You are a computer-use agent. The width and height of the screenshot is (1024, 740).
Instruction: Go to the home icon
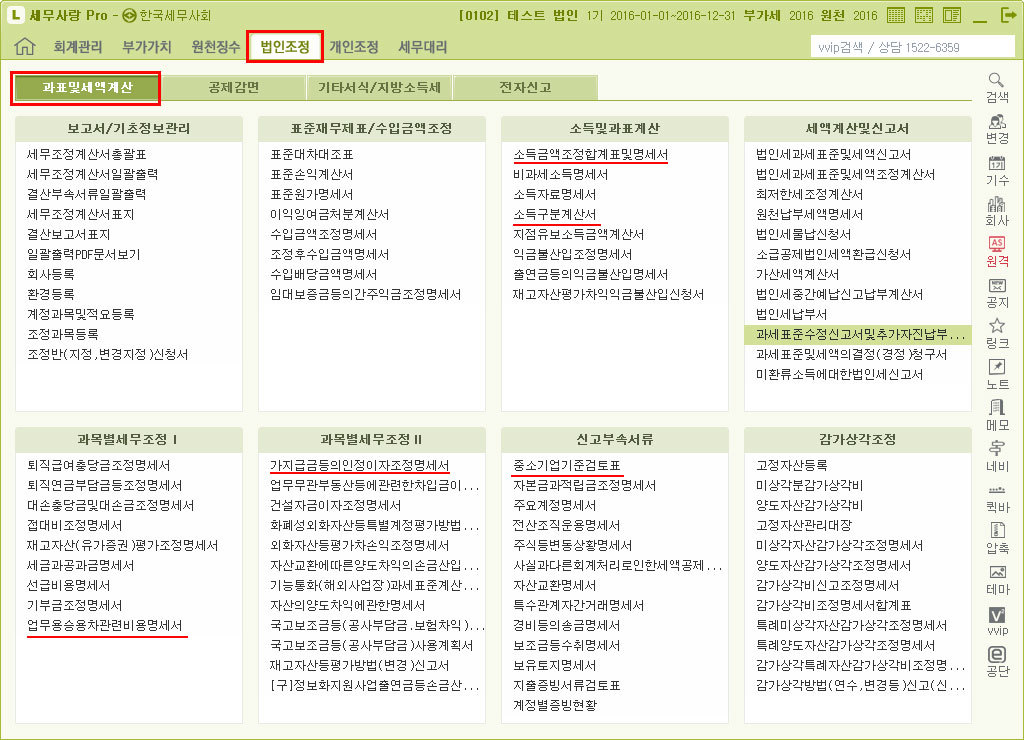coord(25,46)
